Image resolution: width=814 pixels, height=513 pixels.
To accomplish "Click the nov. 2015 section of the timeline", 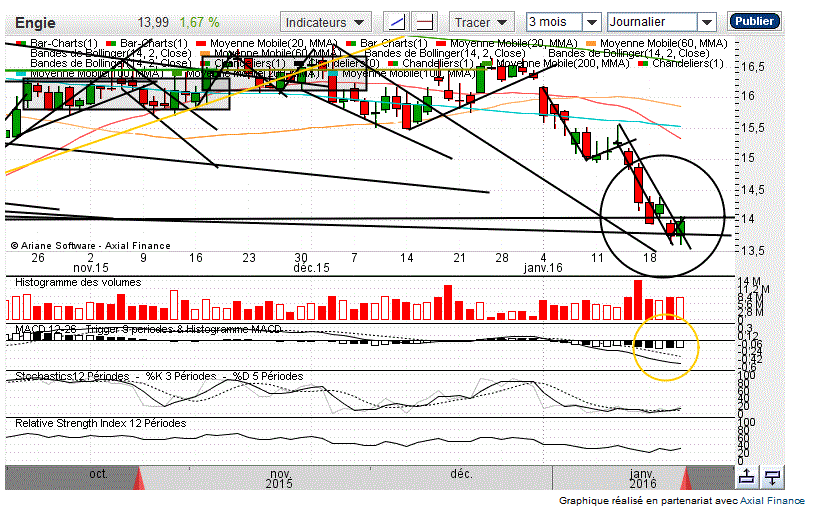I will (279, 478).
